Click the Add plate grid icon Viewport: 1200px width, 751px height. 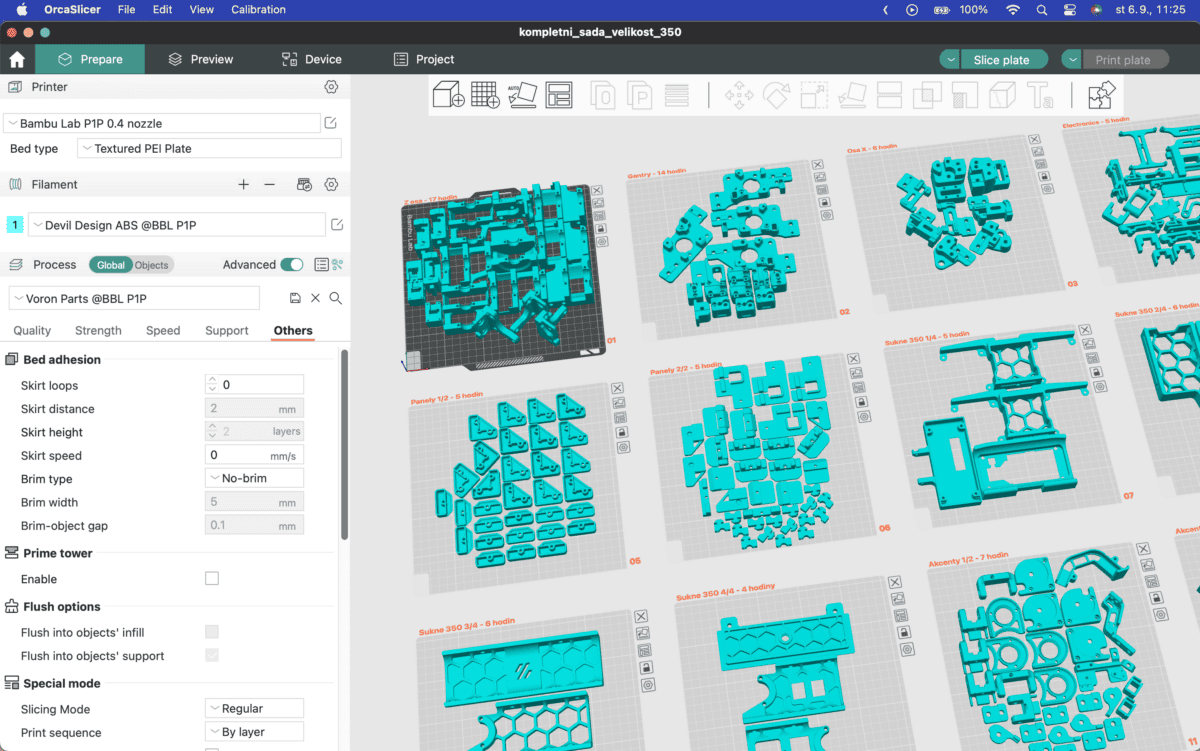pos(485,95)
